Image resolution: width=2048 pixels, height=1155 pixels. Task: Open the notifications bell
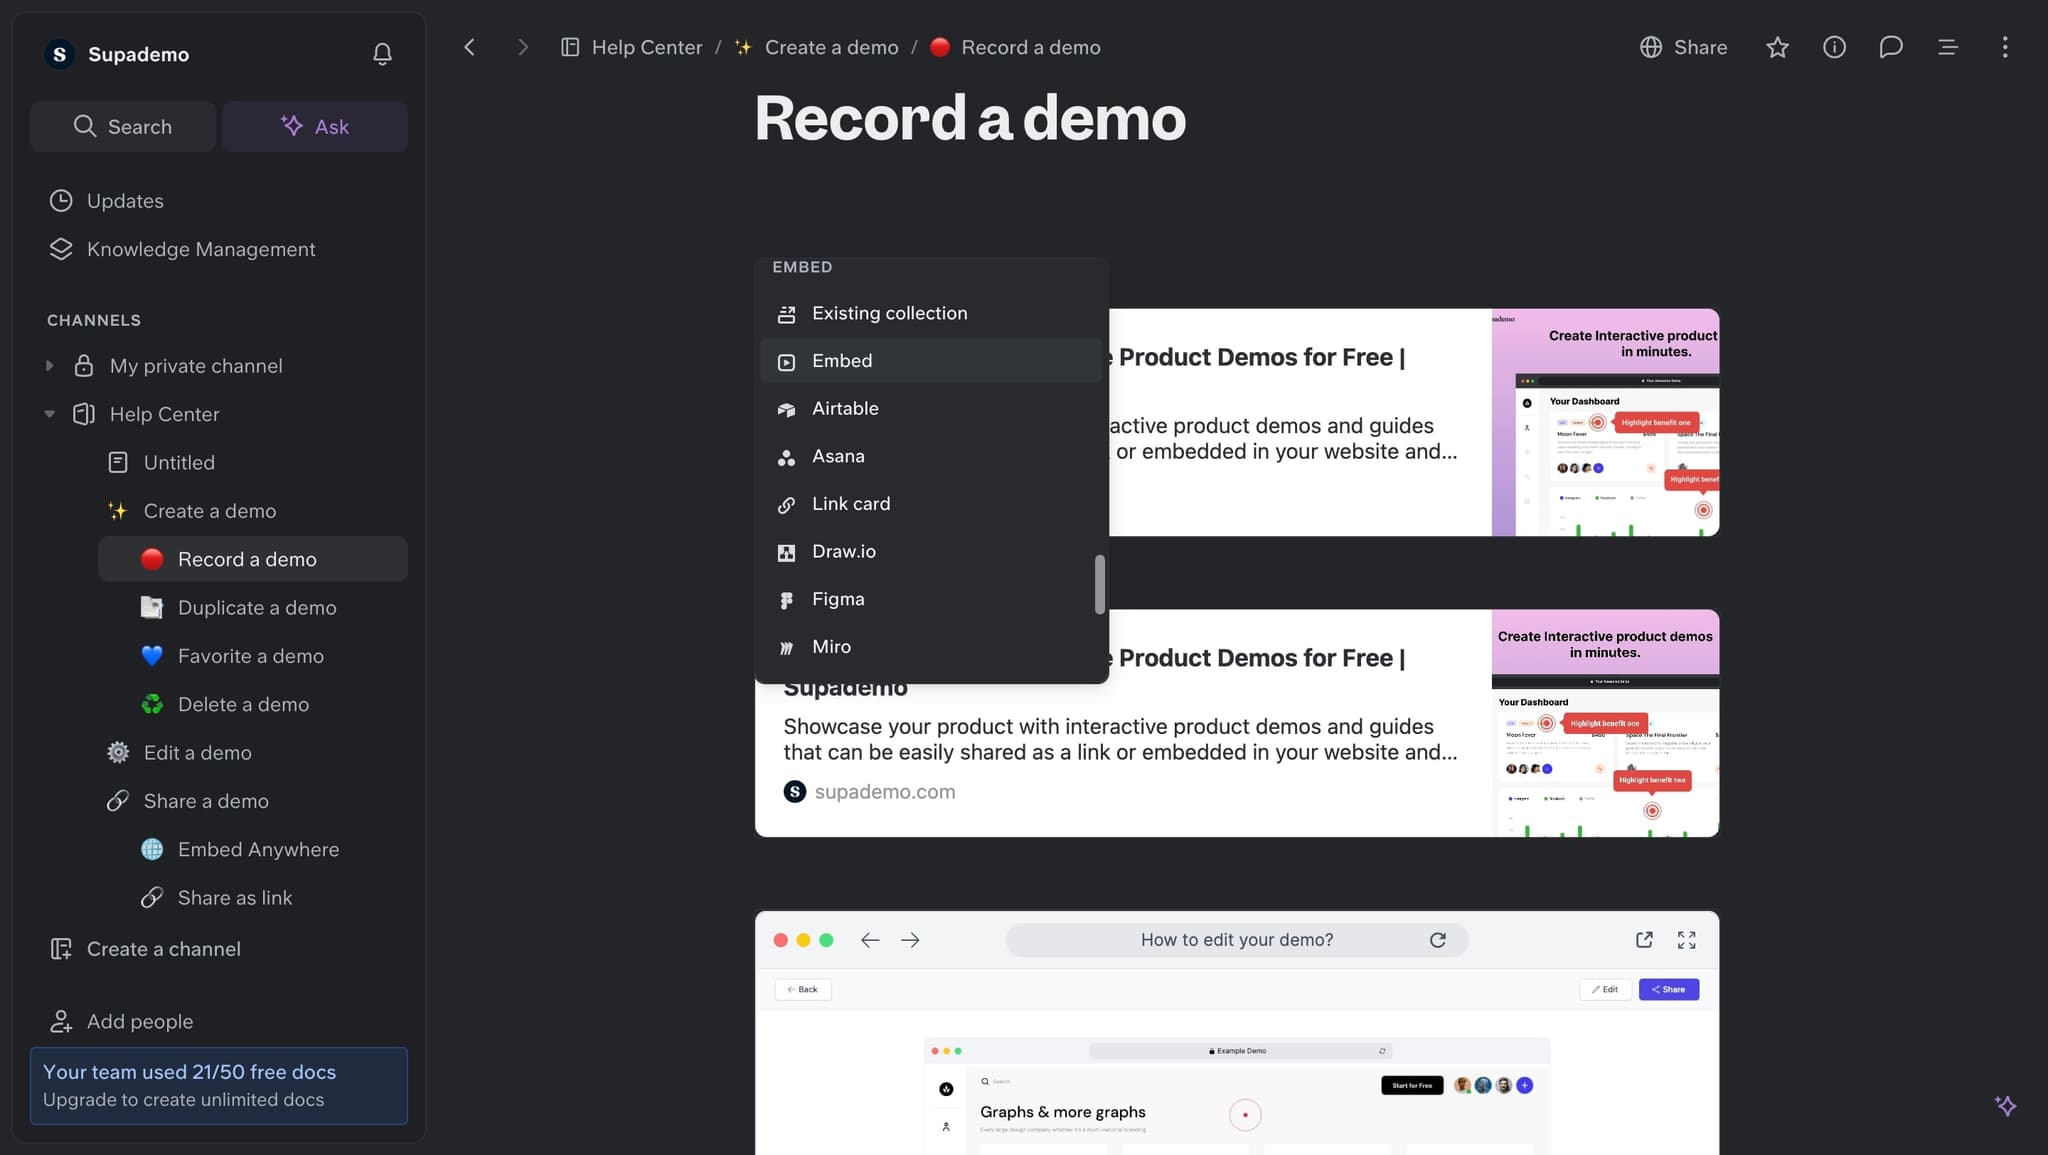tap(382, 54)
